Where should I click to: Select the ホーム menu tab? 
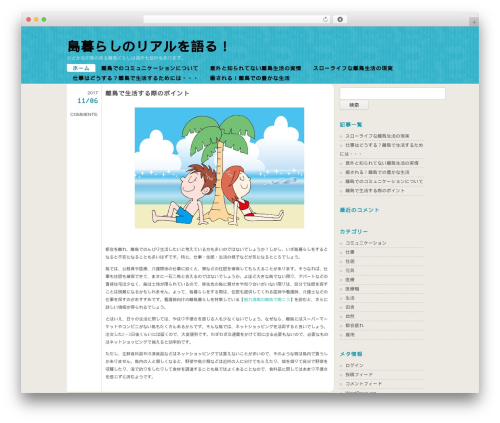(81, 68)
